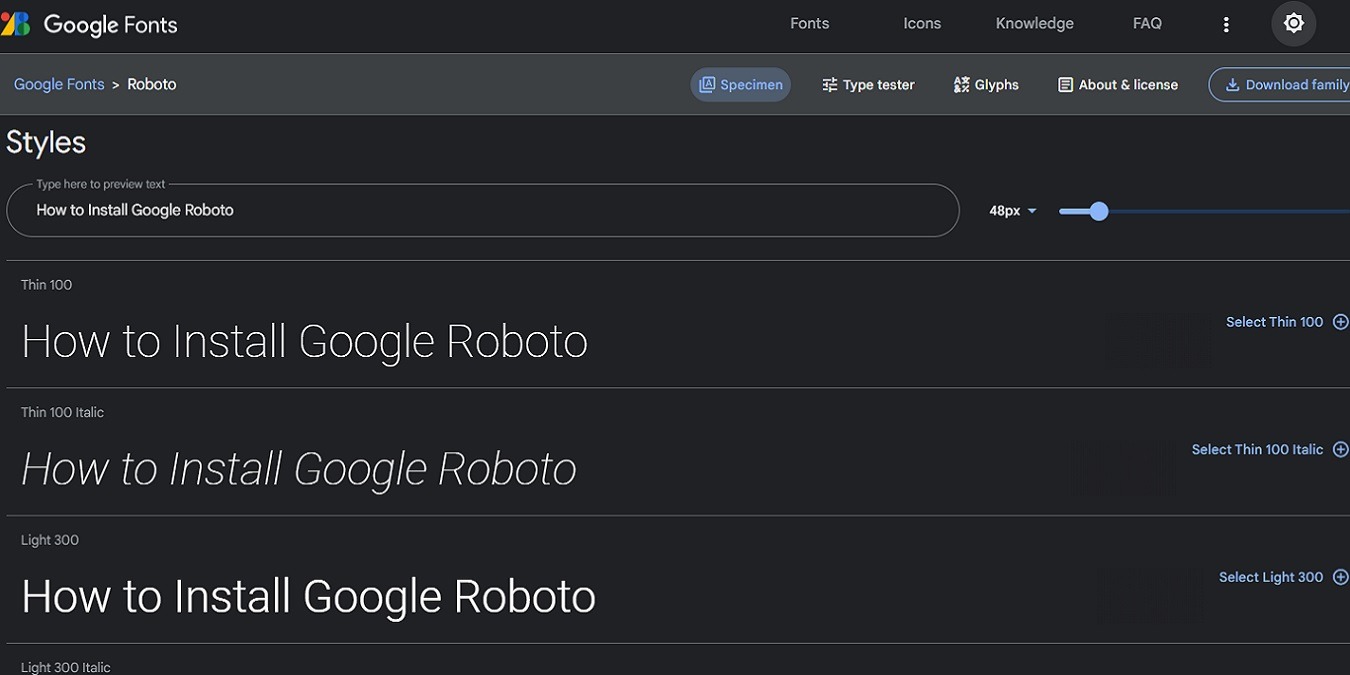Click the Google Fonts logo icon

tap(15, 22)
